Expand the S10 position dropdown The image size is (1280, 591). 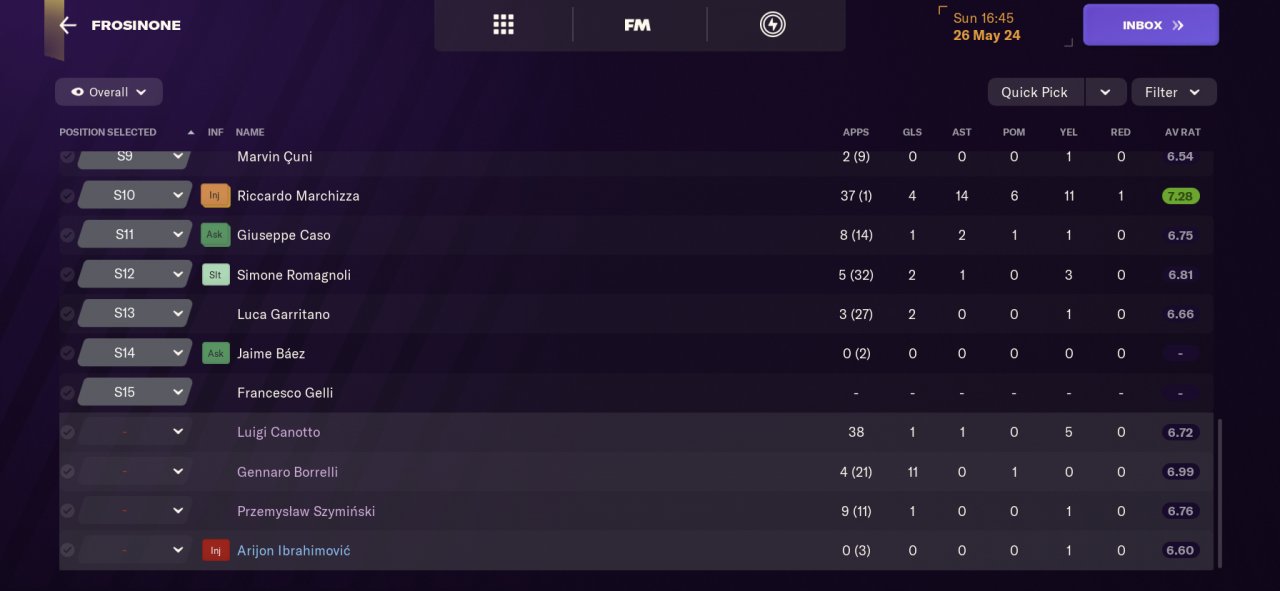point(178,195)
